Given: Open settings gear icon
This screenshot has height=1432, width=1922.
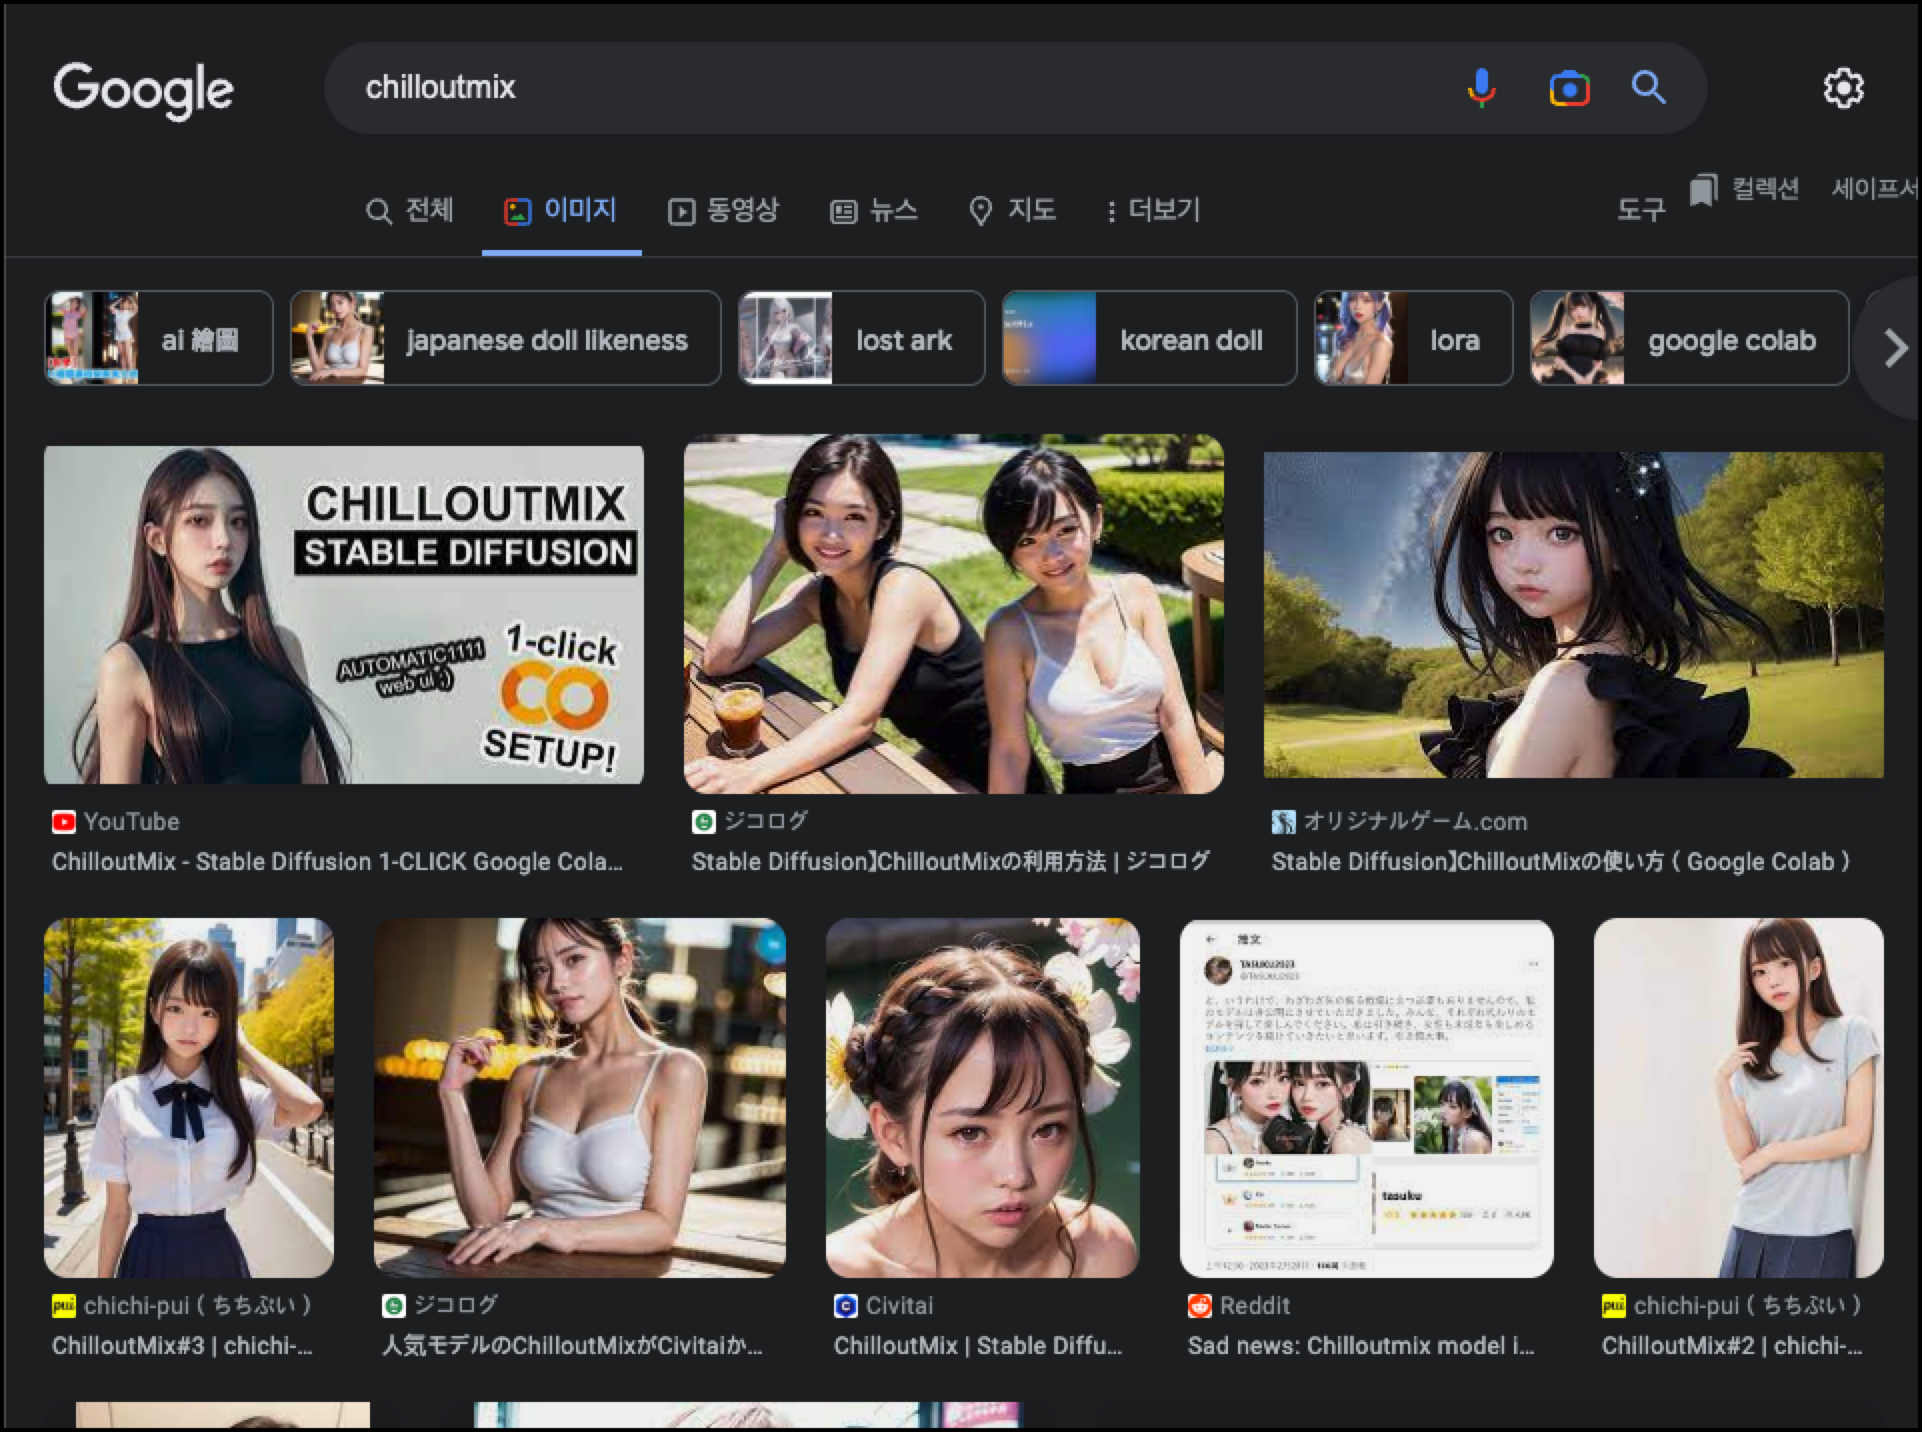Looking at the screenshot, I should click(1843, 88).
